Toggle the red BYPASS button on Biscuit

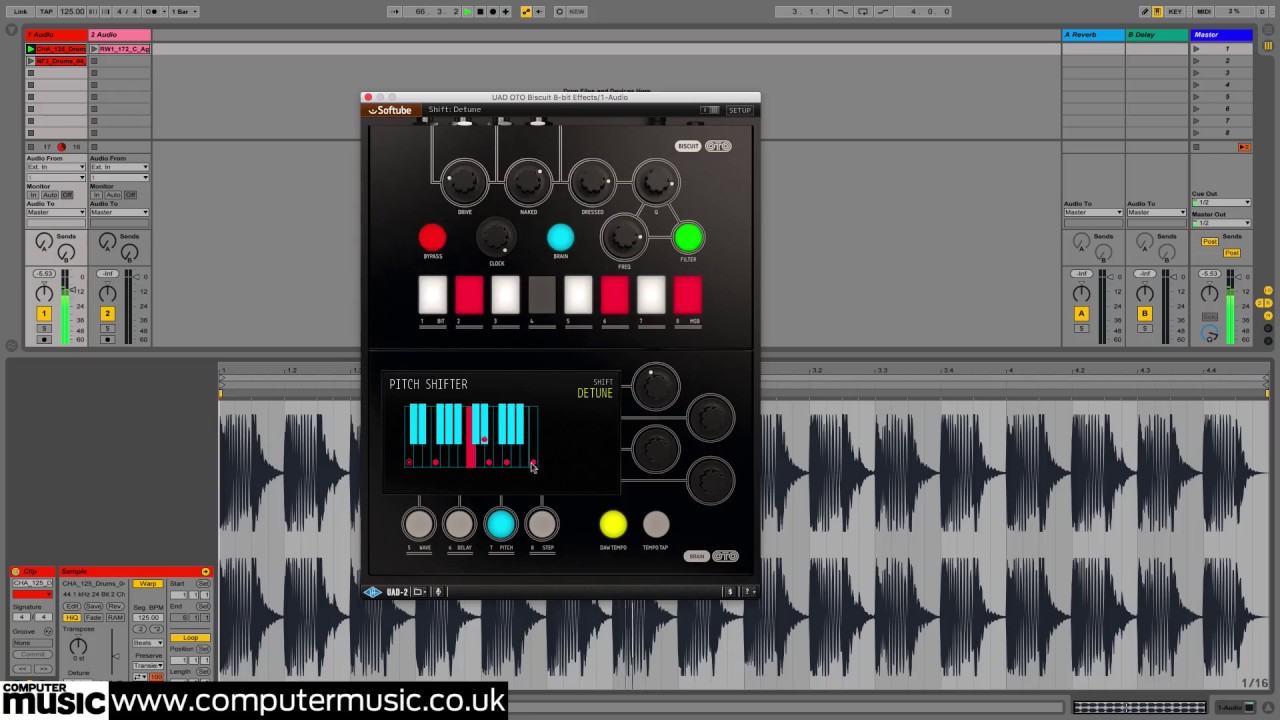pos(432,238)
